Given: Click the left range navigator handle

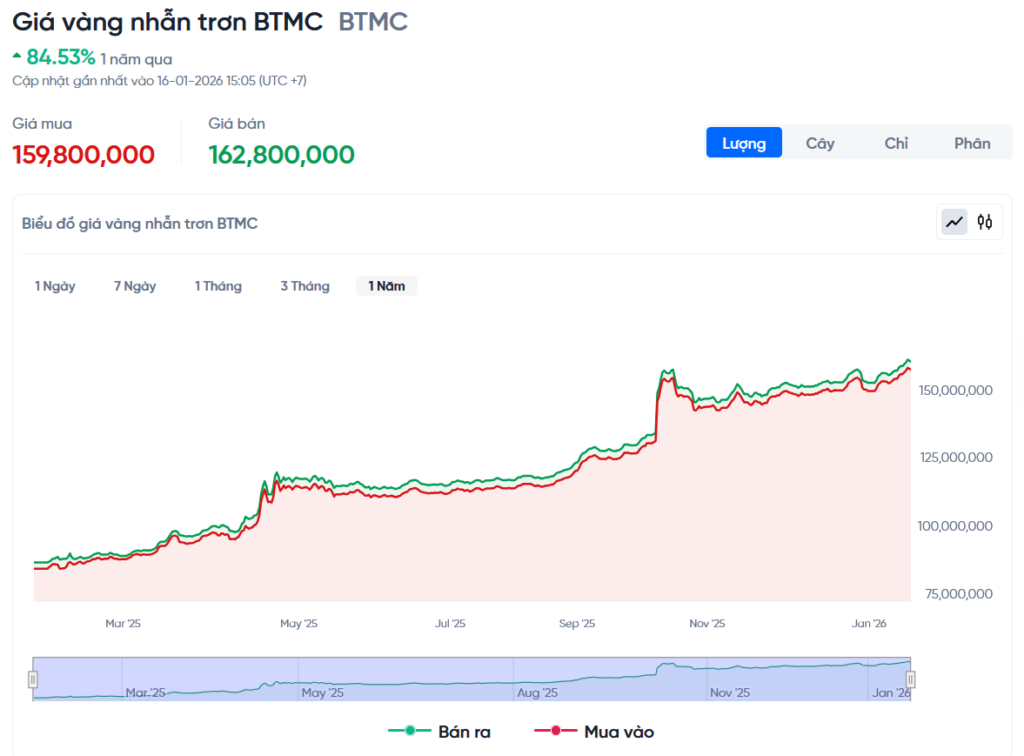Looking at the screenshot, I should (33, 680).
